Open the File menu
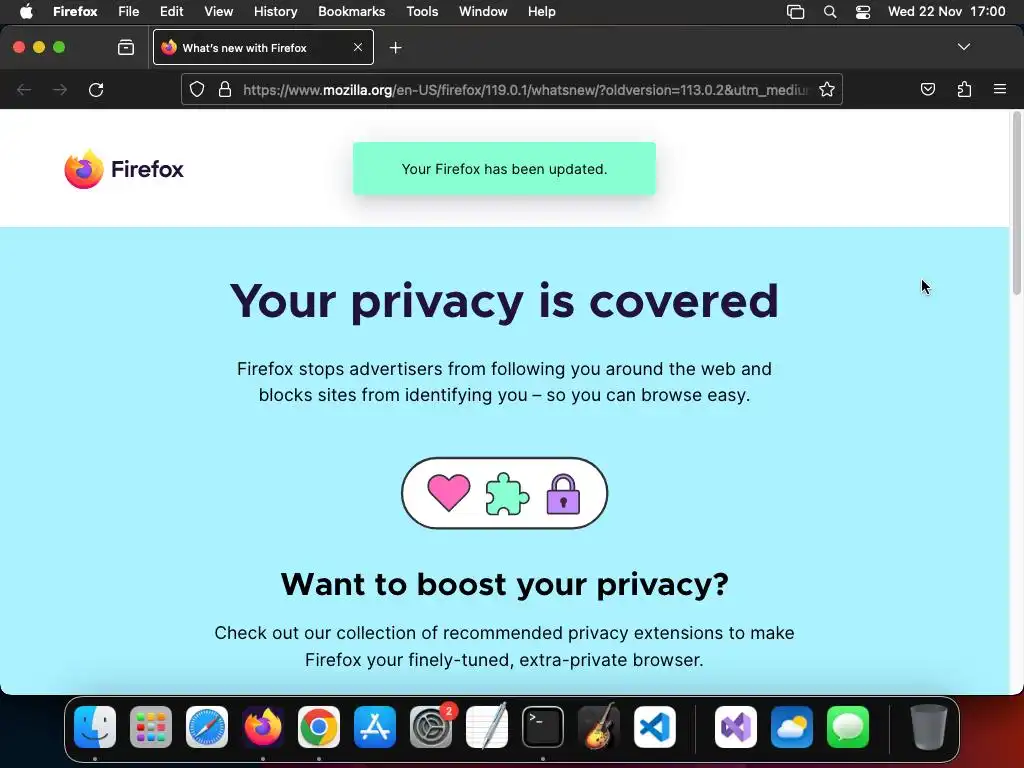Image resolution: width=1024 pixels, height=768 pixels. tap(129, 12)
